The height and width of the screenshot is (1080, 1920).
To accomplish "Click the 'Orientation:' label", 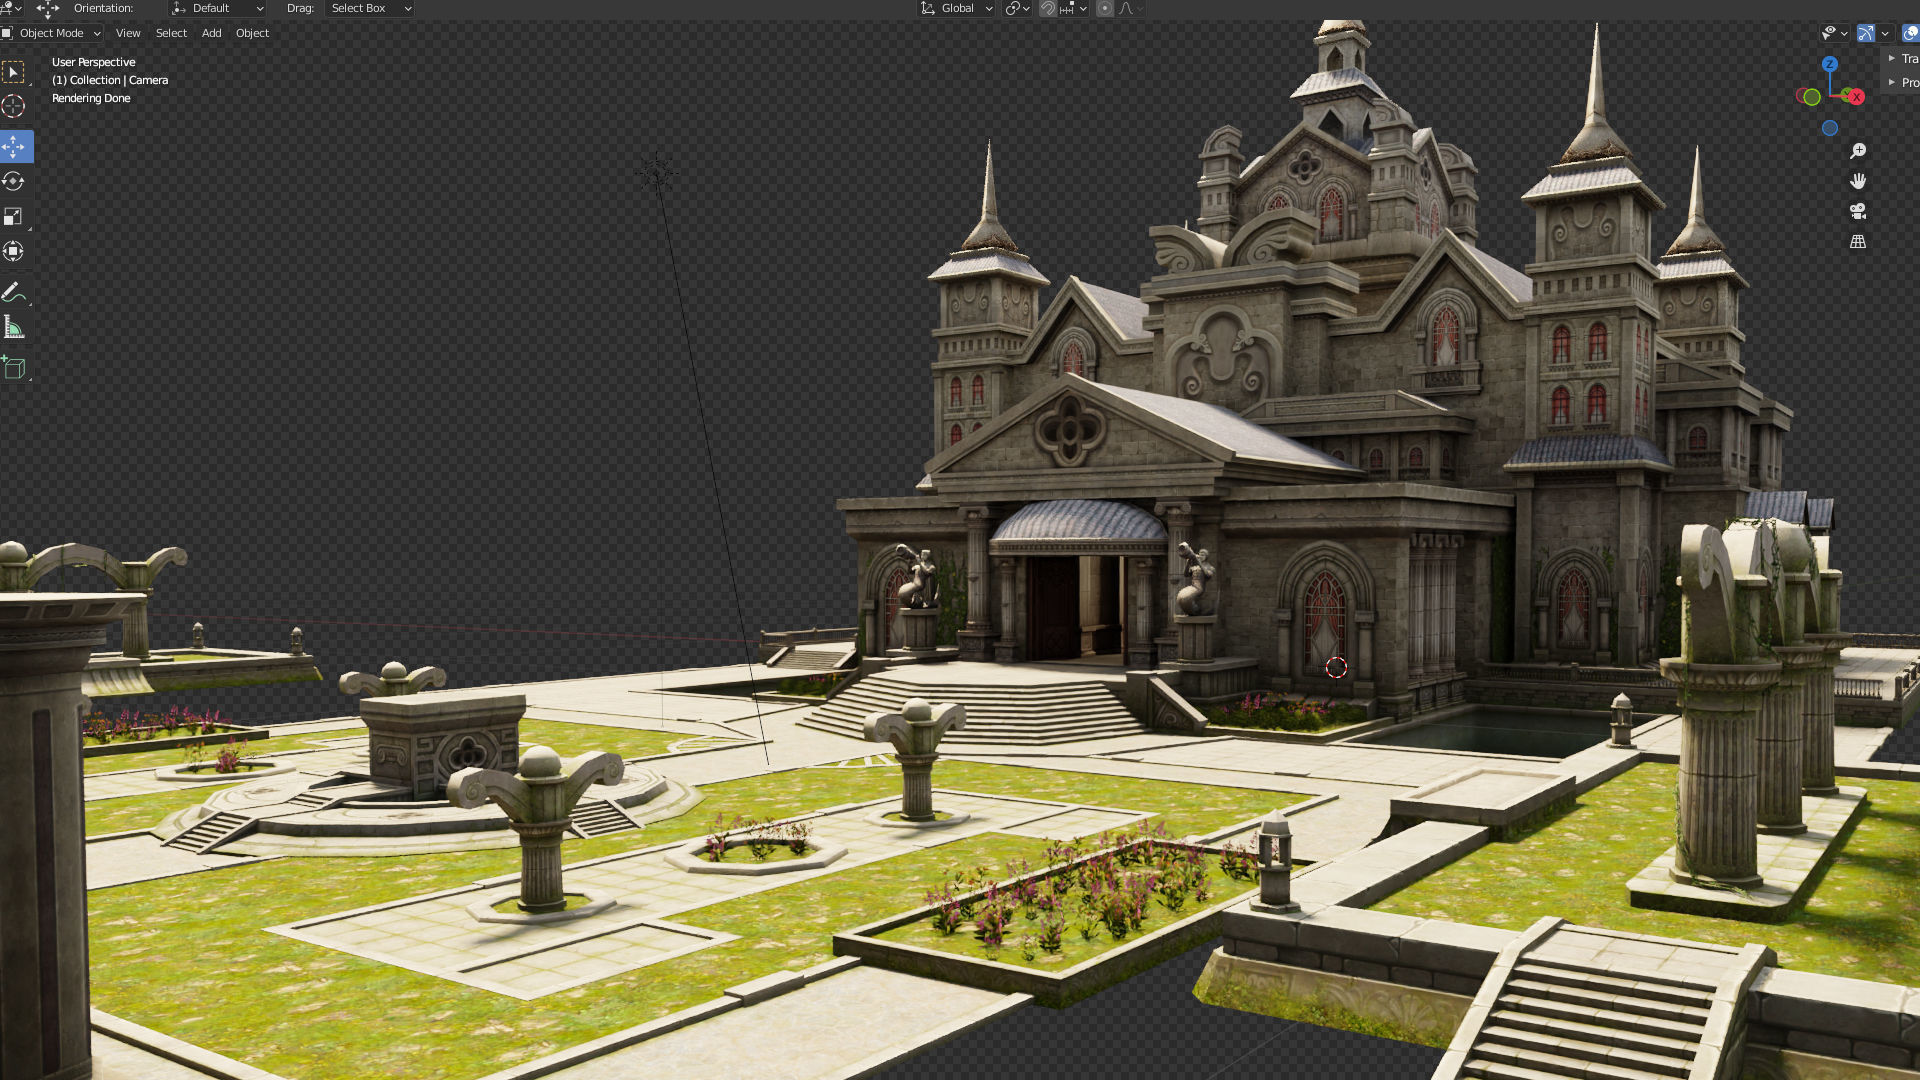I will pyautogui.click(x=103, y=8).
